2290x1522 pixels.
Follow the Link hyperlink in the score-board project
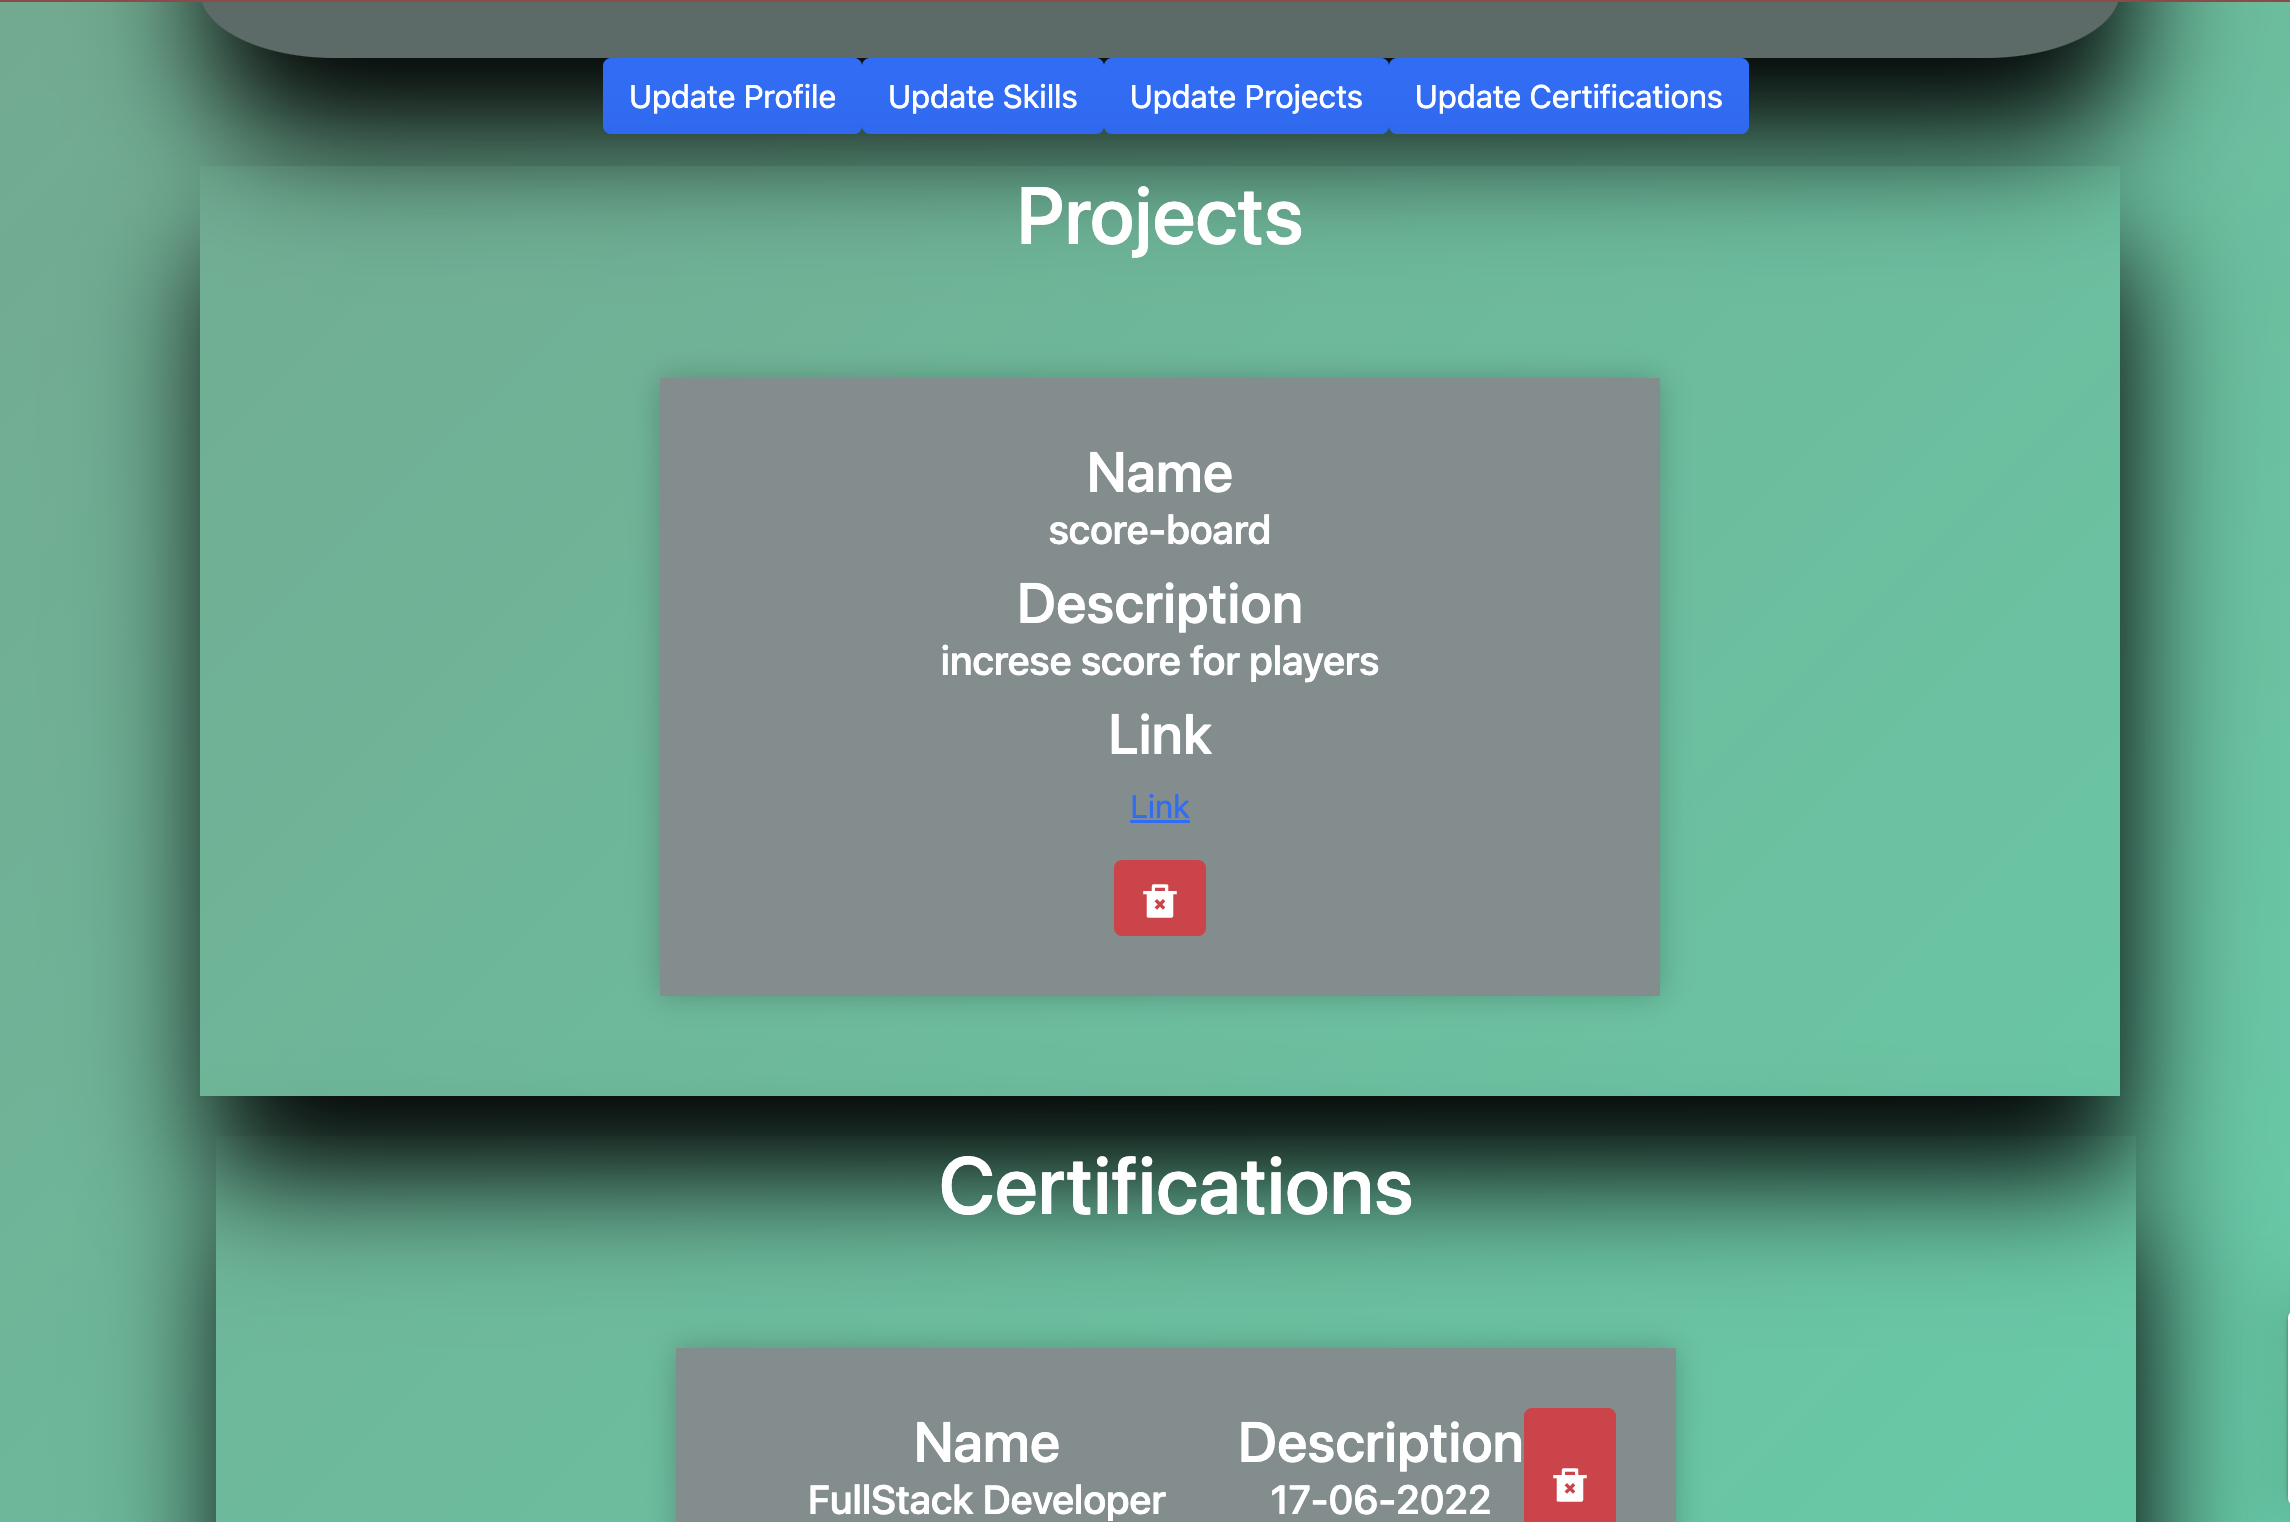(1159, 806)
